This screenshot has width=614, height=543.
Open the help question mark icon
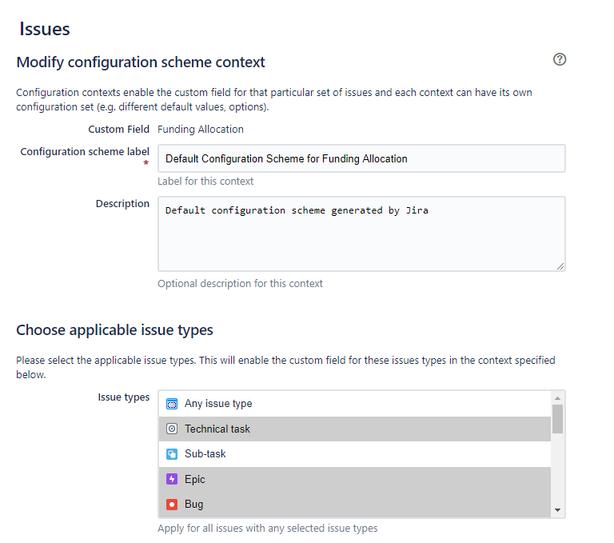[560, 60]
